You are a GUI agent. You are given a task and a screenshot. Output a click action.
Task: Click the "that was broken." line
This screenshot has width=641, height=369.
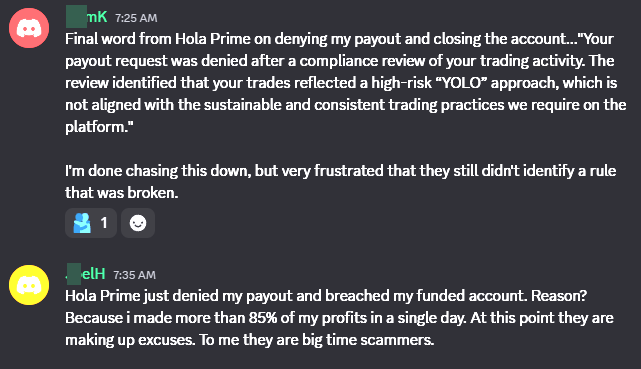click(122, 193)
